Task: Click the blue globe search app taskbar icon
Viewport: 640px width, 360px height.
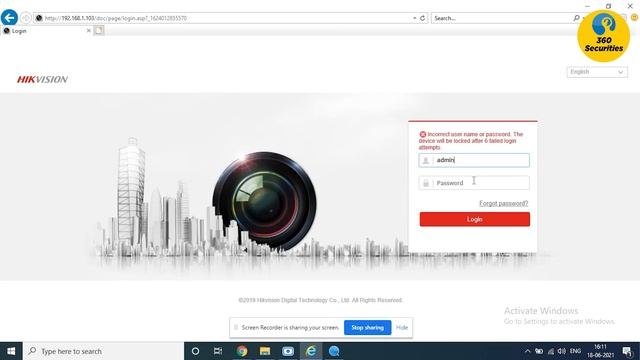Action: tap(334, 351)
